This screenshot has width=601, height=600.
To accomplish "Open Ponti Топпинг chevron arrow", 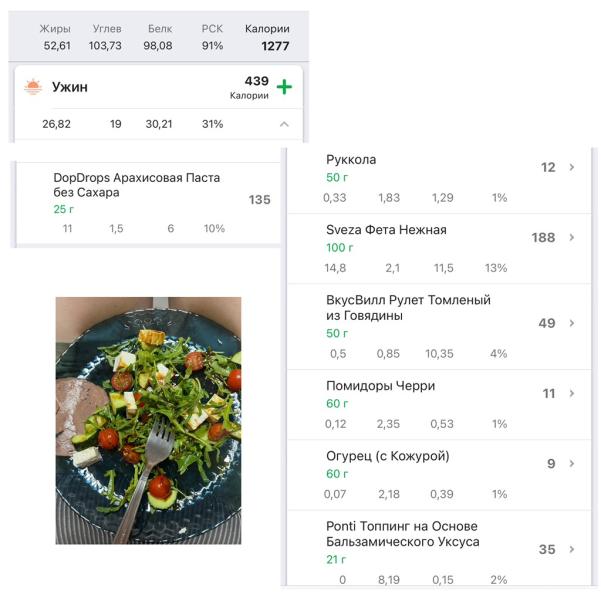I will coord(571,549).
